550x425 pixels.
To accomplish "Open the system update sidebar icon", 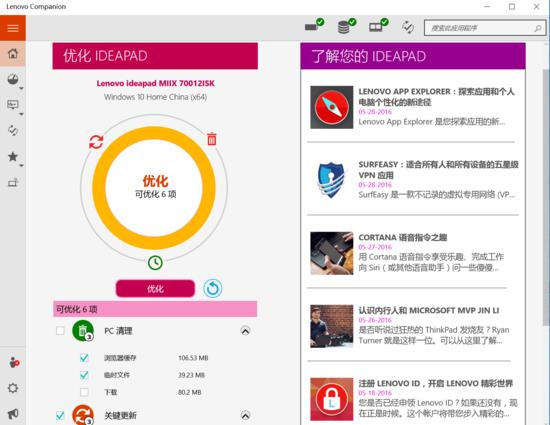I will click(x=13, y=130).
